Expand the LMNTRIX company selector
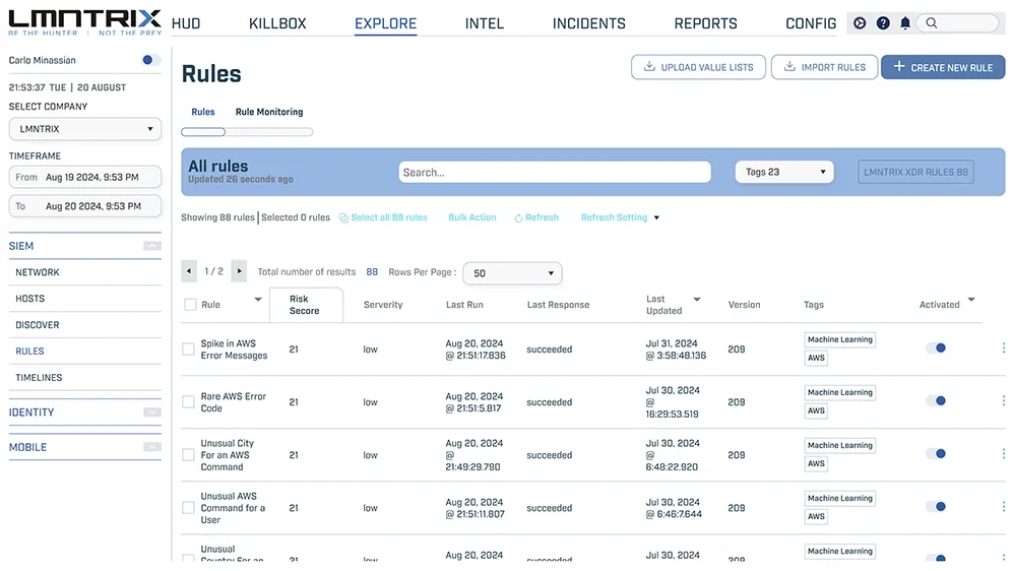Image resolution: width=1013 pixels, height=571 pixels. tap(85, 129)
